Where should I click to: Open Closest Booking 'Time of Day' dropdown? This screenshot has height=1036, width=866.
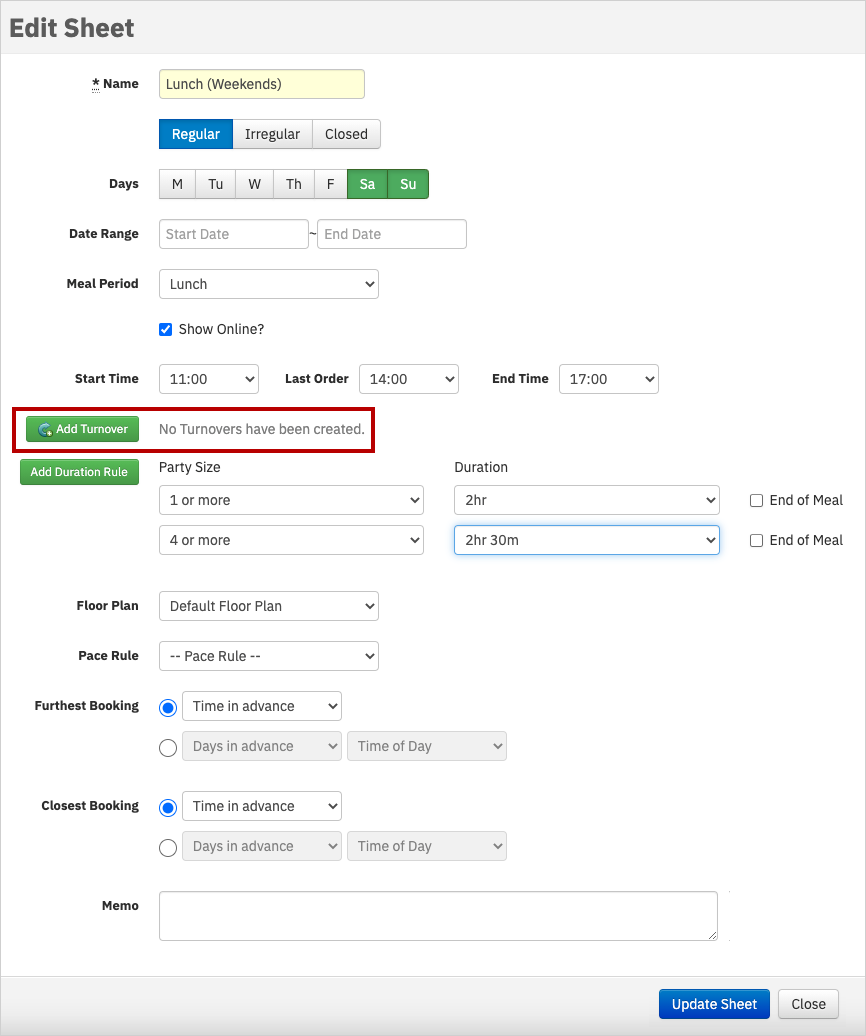(x=427, y=846)
